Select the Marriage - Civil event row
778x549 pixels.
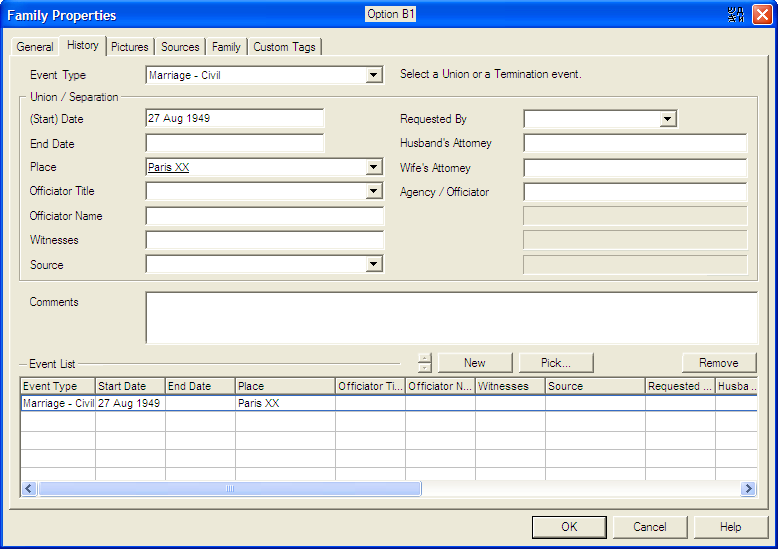[x=58, y=403]
